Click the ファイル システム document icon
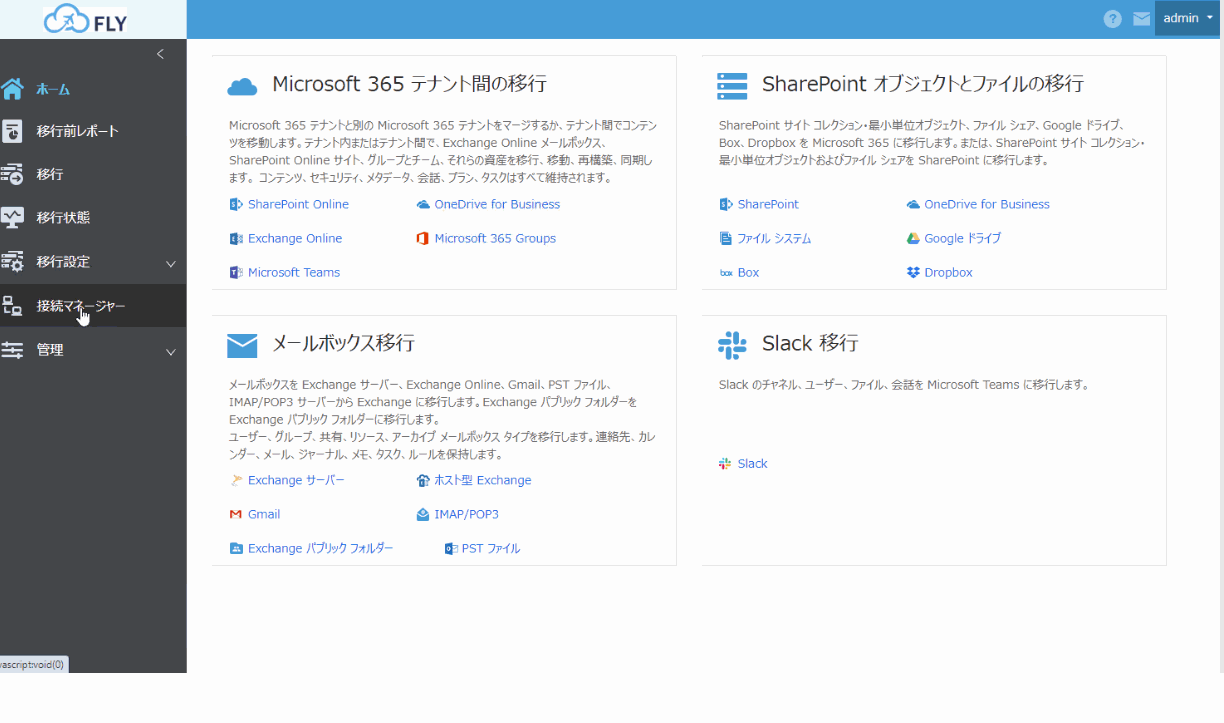This screenshot has height=723, width=1224. point(726,238)
